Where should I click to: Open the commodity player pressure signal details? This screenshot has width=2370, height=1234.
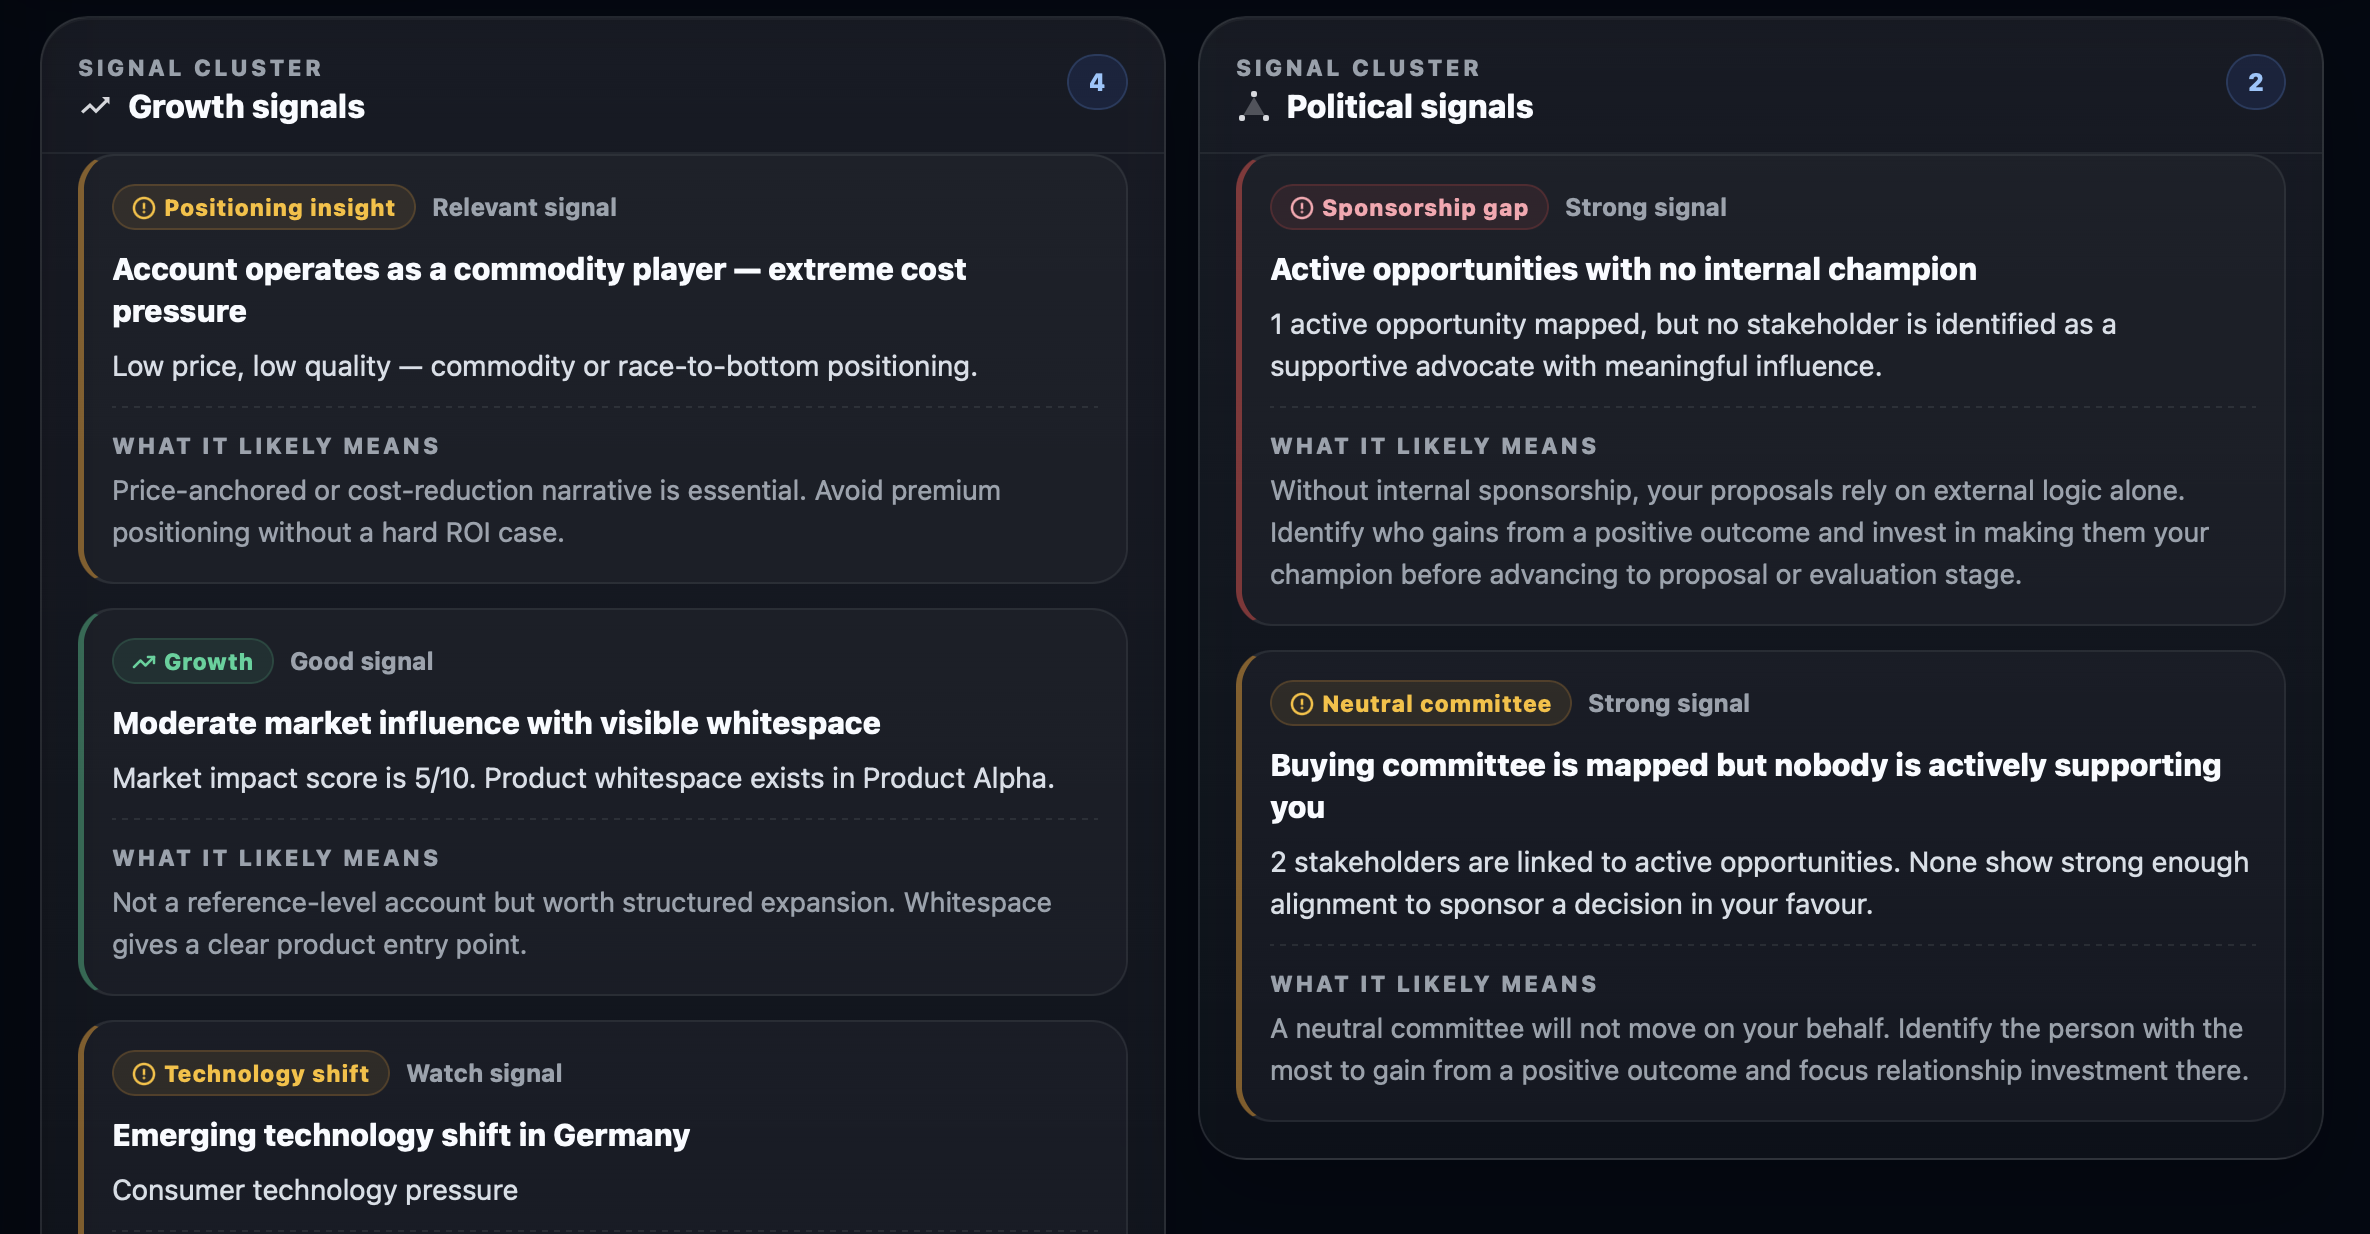pos(540,290)
